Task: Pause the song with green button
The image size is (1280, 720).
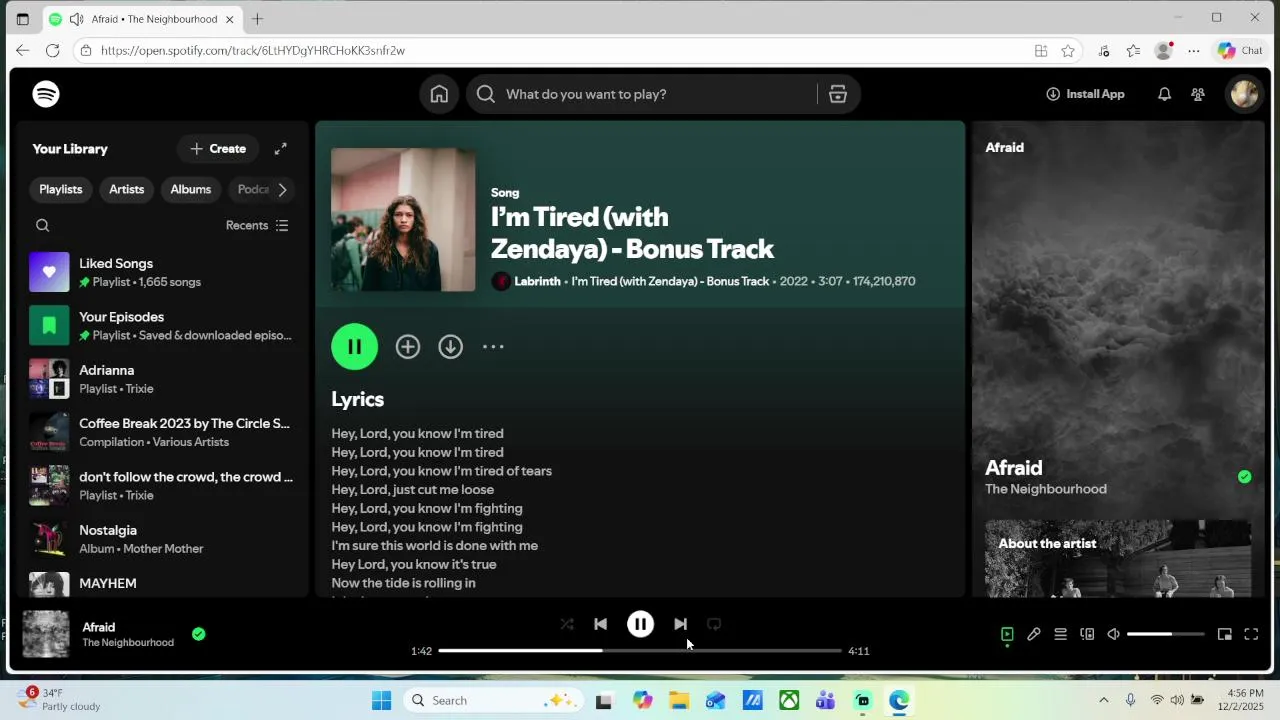Action: [x=355, y=347]
